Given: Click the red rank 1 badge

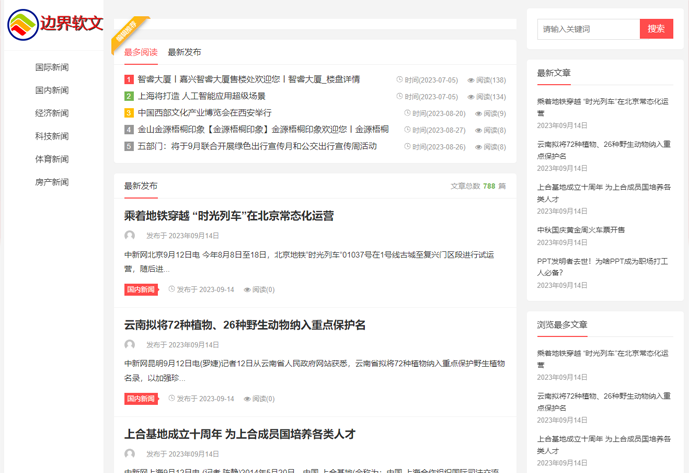Looking at the screenshot, I should coord(129,80).
